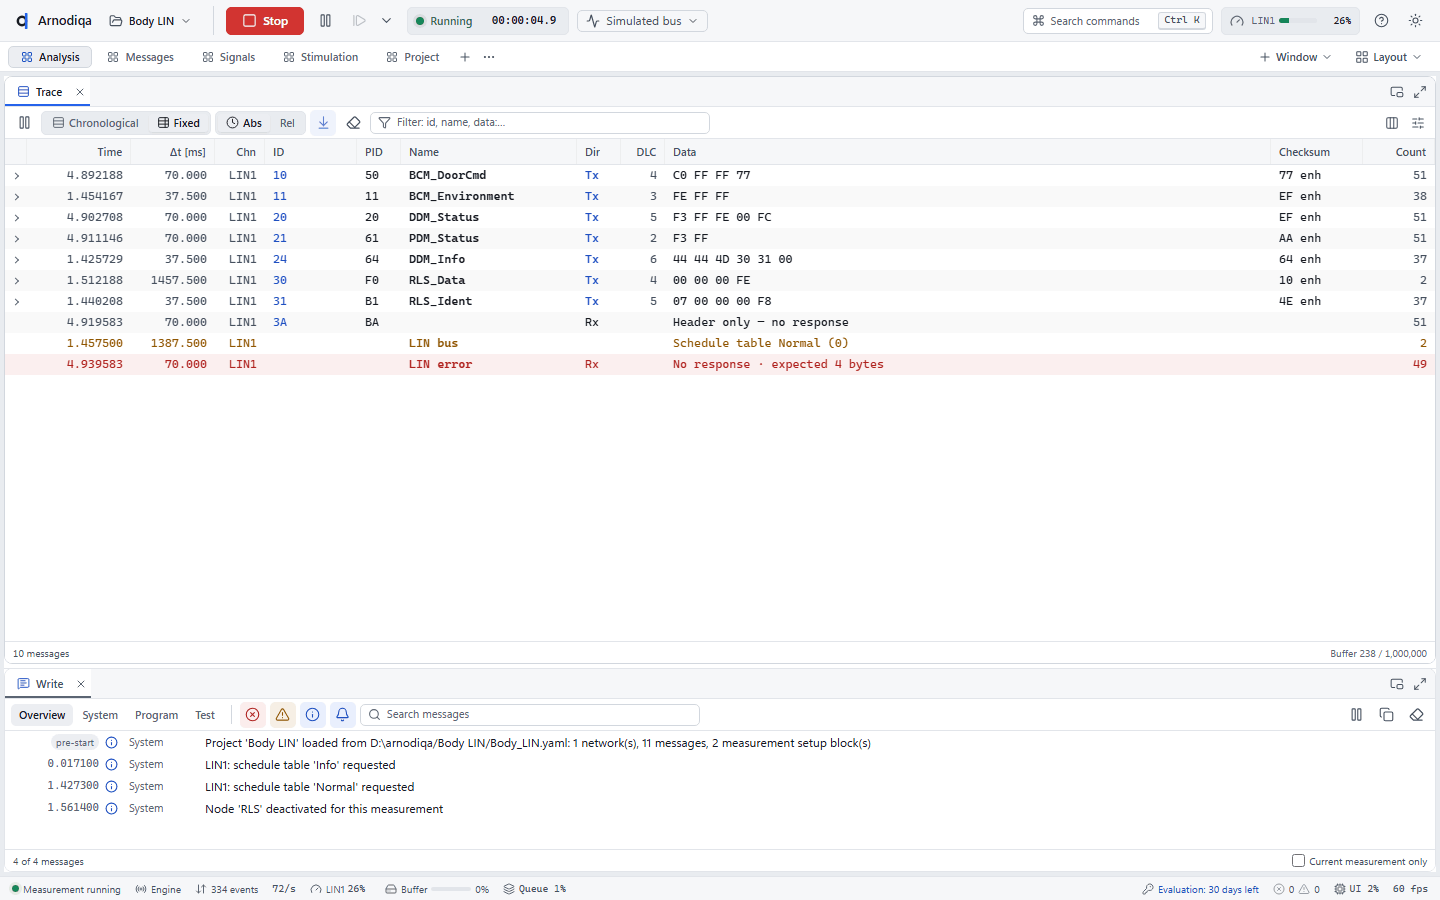Toggle the notification bell filter in Write
Viewport: 1440px width, 900px height.
click(342, 715)
